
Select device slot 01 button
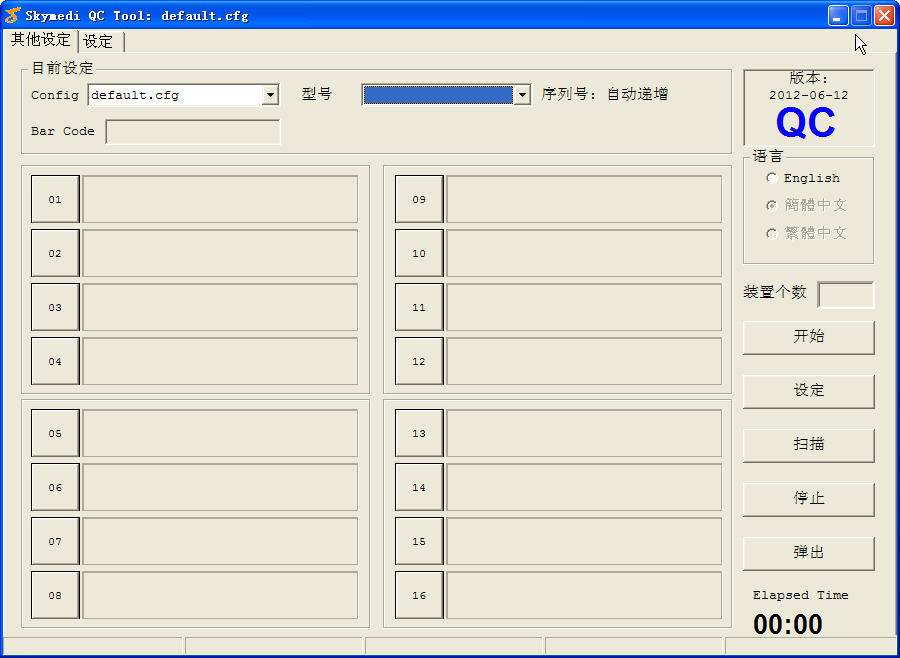click(x=55, y=199)
